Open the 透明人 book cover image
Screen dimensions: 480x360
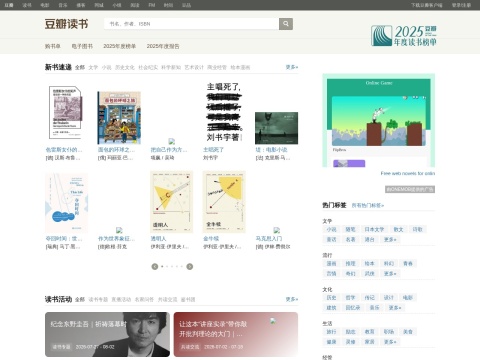171,202
